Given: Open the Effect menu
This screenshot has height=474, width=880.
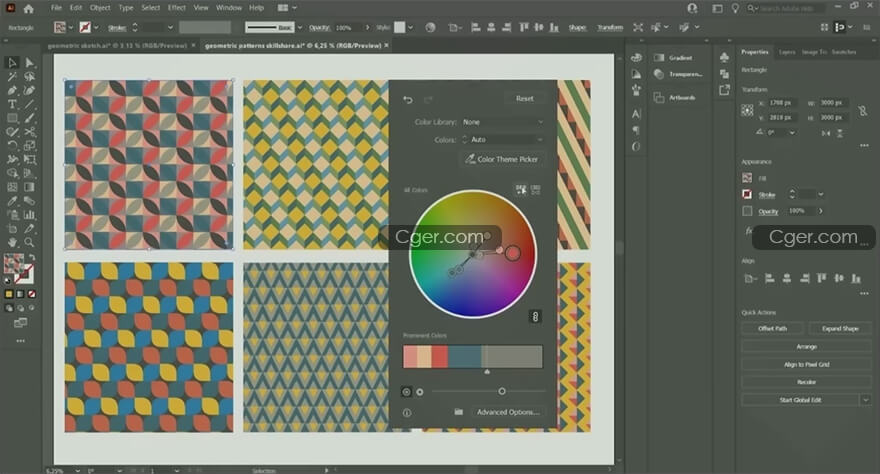Looking at the screenshot, I should pos(176,8).
